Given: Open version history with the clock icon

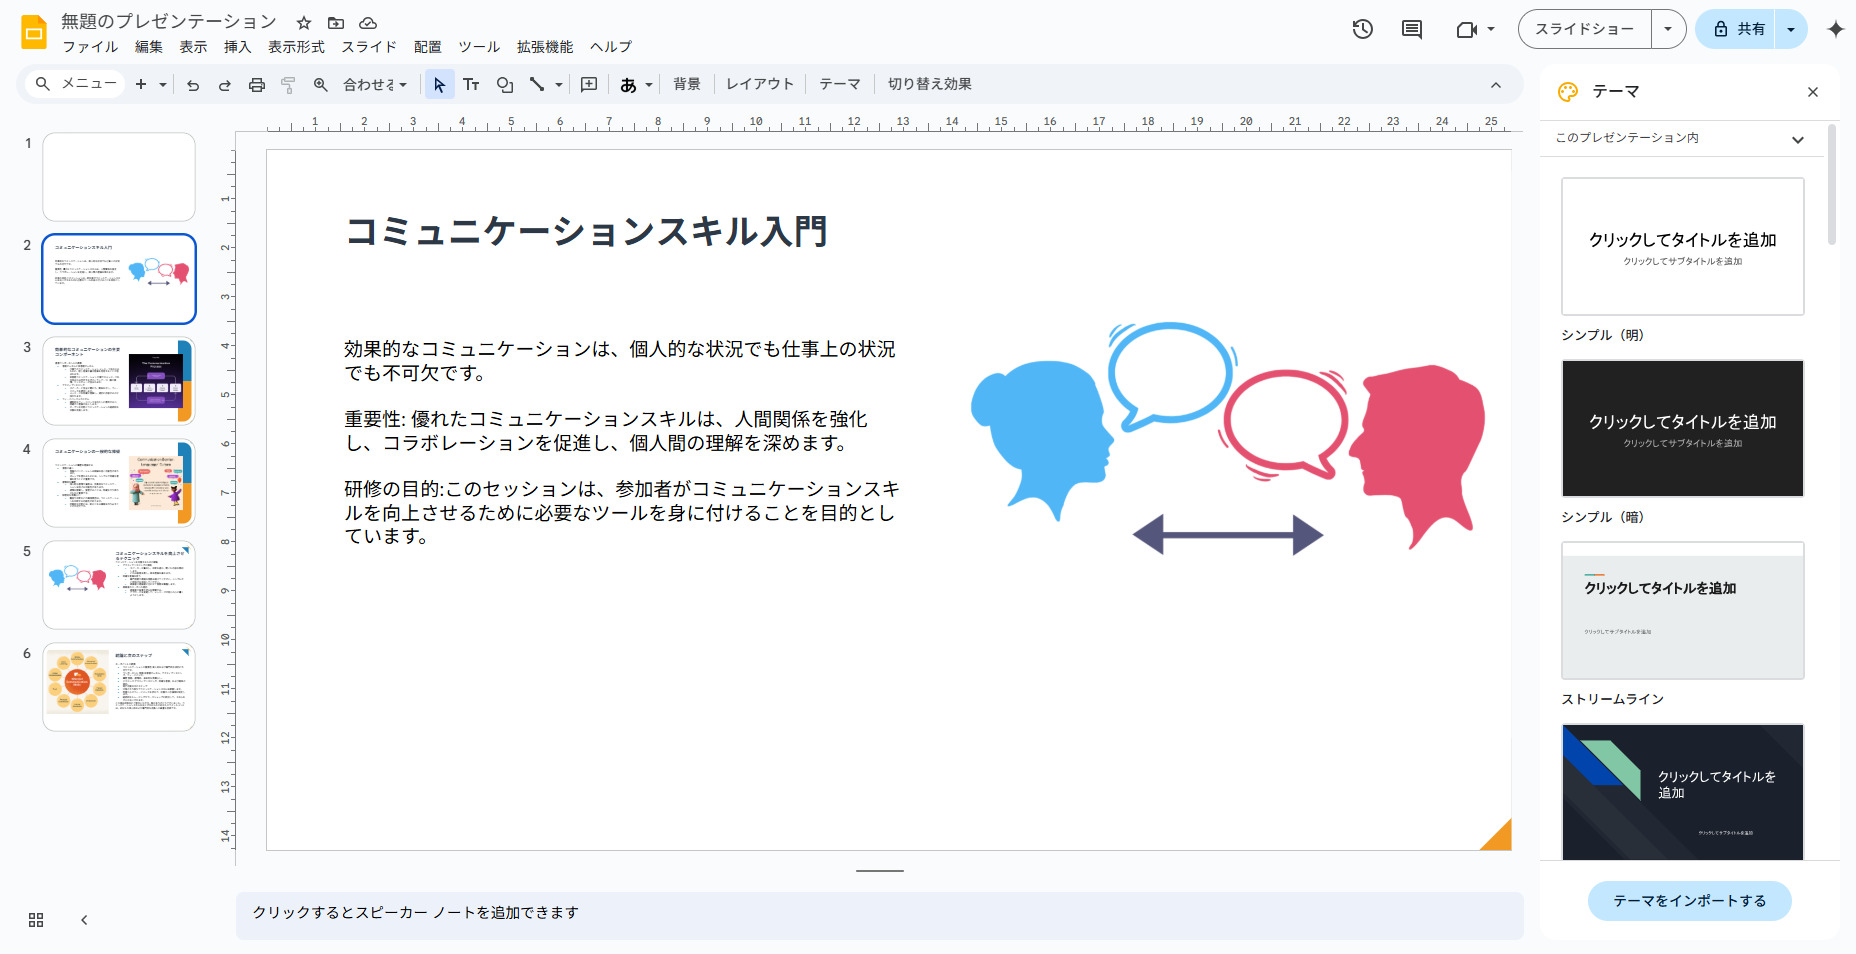Looking at the screenshot, I should [1361, 29].
